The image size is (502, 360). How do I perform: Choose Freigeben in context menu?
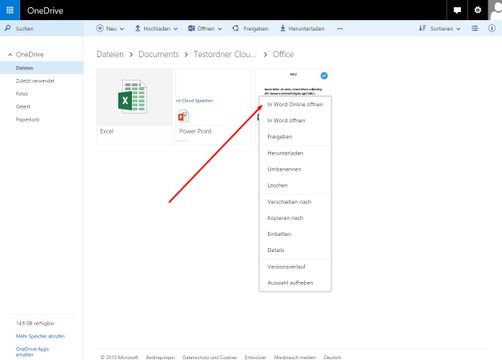pyautogui.click(x=295, y=137)
